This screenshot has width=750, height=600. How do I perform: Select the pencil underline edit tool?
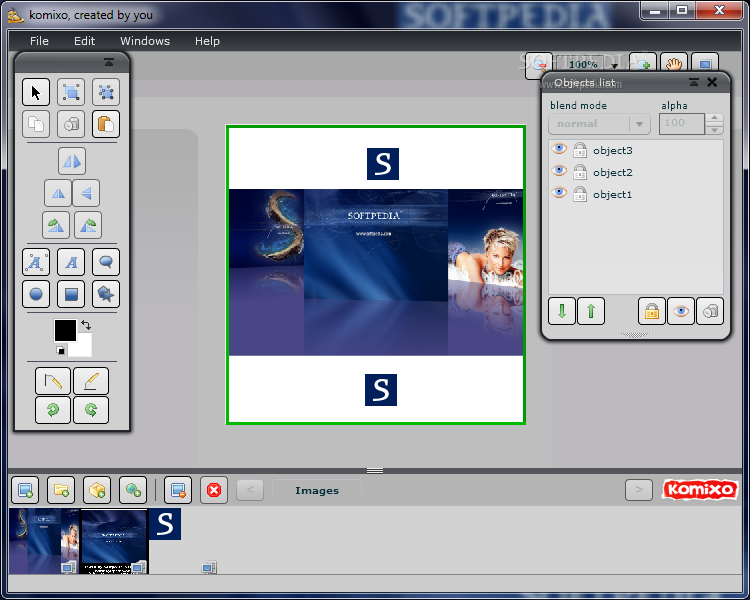pos(91,381)
